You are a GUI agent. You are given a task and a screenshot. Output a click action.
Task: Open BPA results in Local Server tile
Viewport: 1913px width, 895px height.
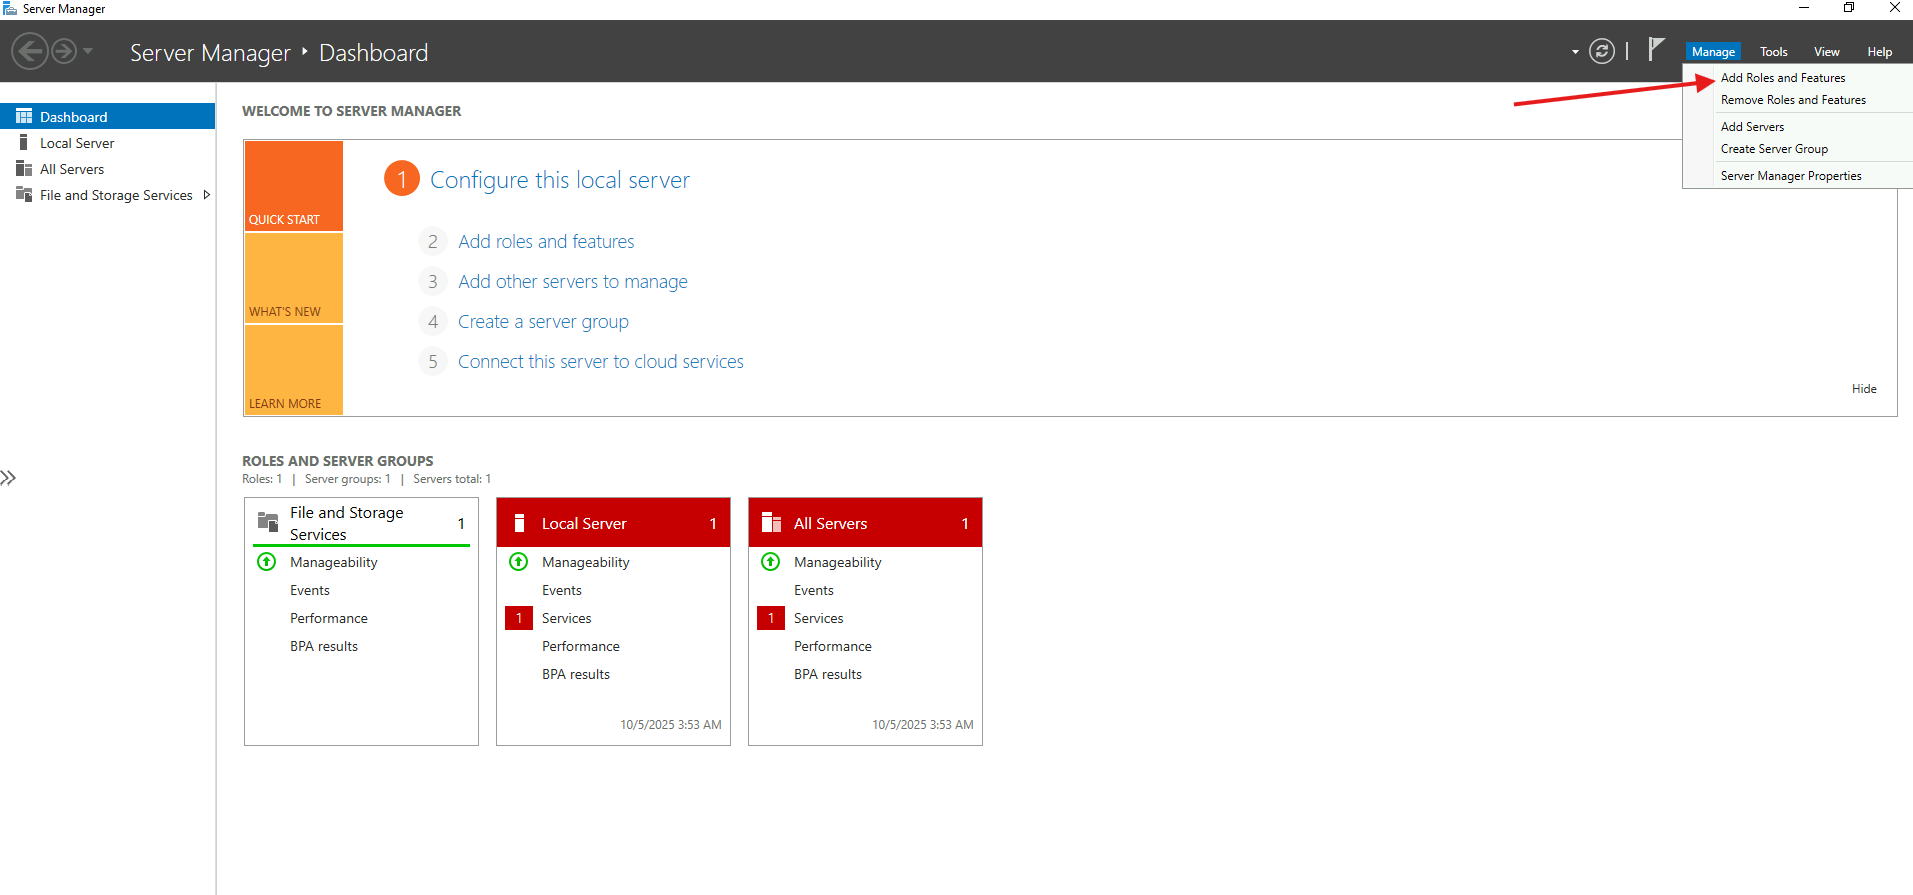(576, 675)
